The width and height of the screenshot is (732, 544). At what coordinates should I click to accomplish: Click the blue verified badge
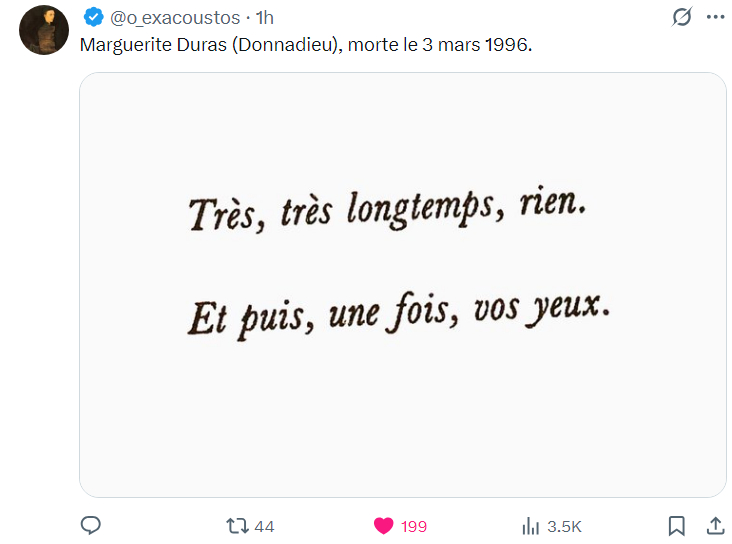(93, 18)
